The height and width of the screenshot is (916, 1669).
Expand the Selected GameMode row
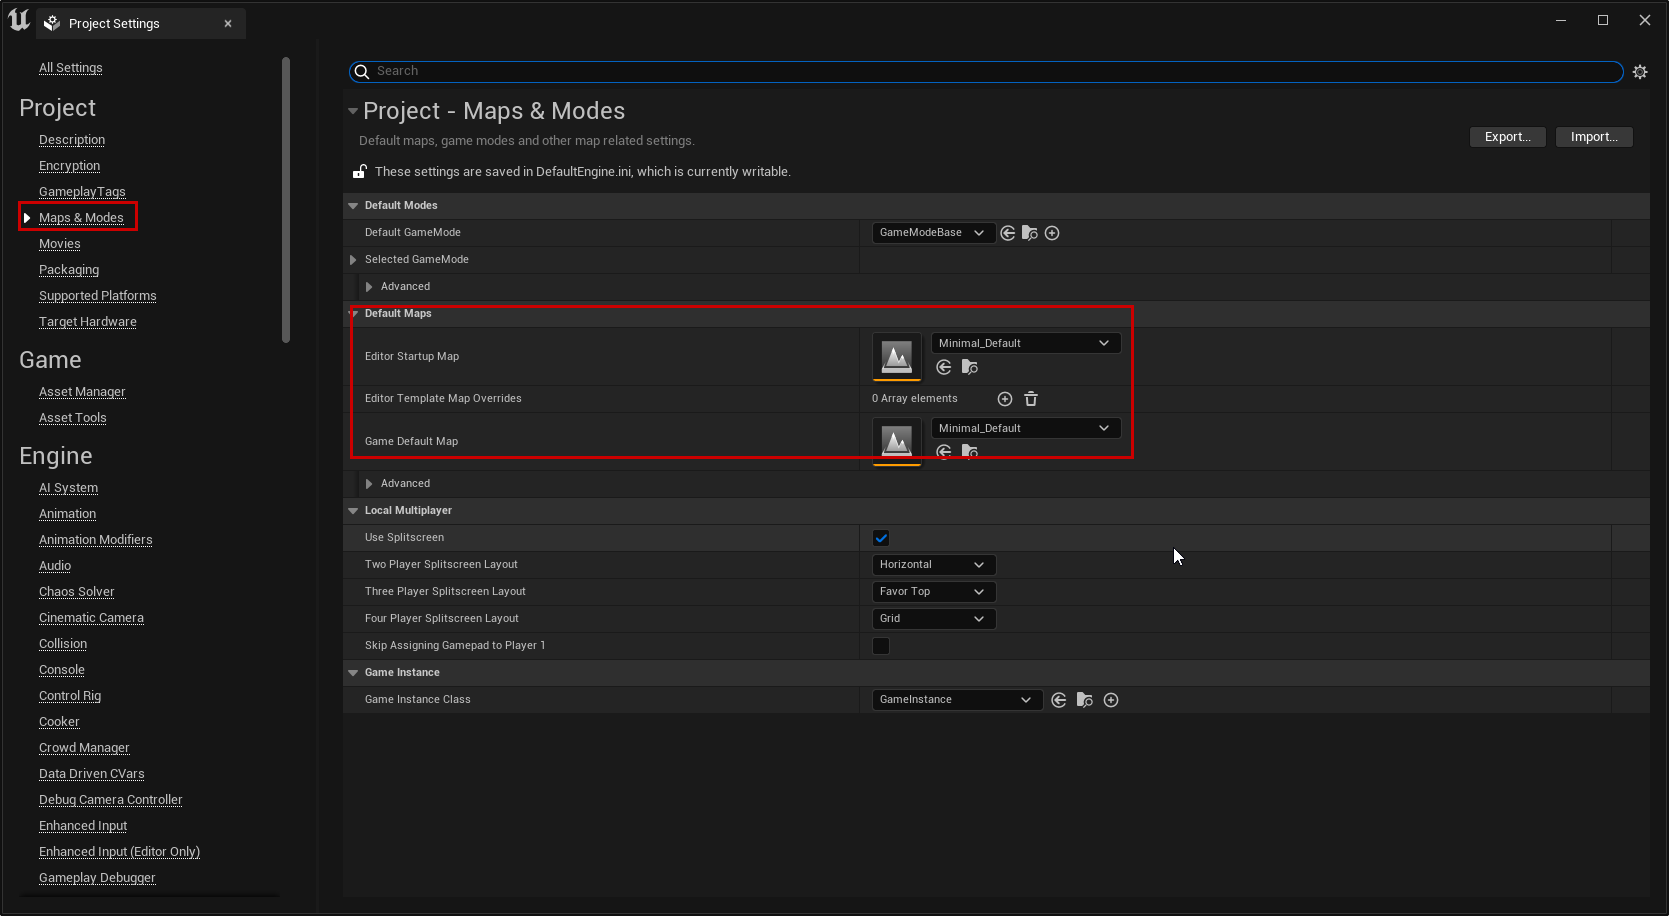pyautogui.click(x=353, y=259)
